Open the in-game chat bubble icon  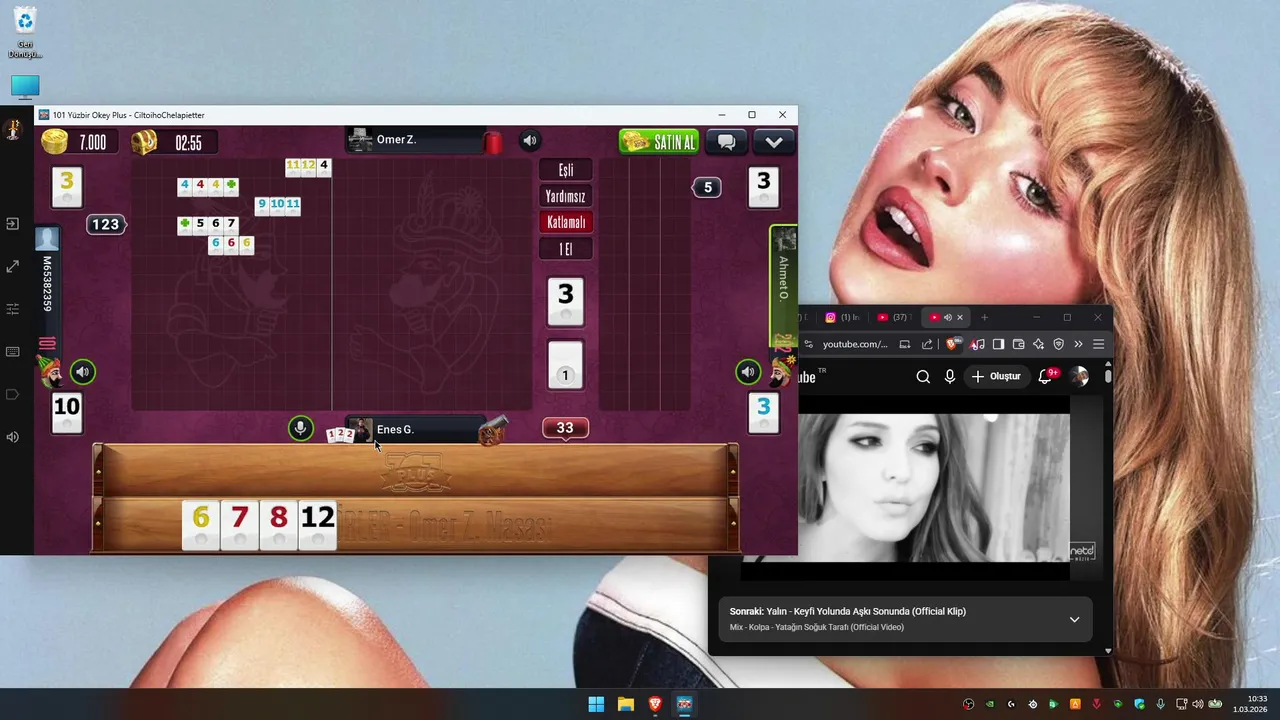pos(727,142)
